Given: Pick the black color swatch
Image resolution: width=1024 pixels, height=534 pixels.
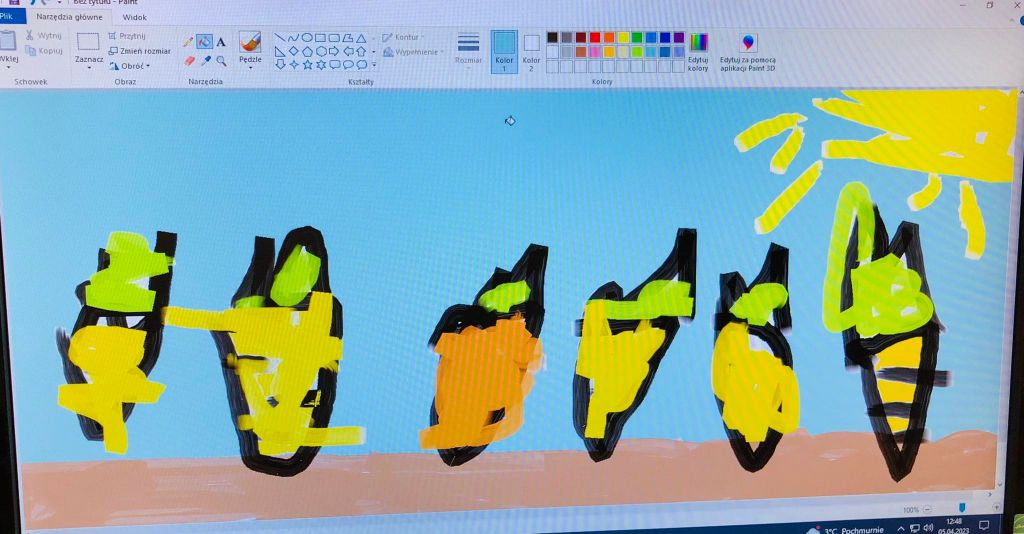Looking at the screenshot, I should click(552, 37).
